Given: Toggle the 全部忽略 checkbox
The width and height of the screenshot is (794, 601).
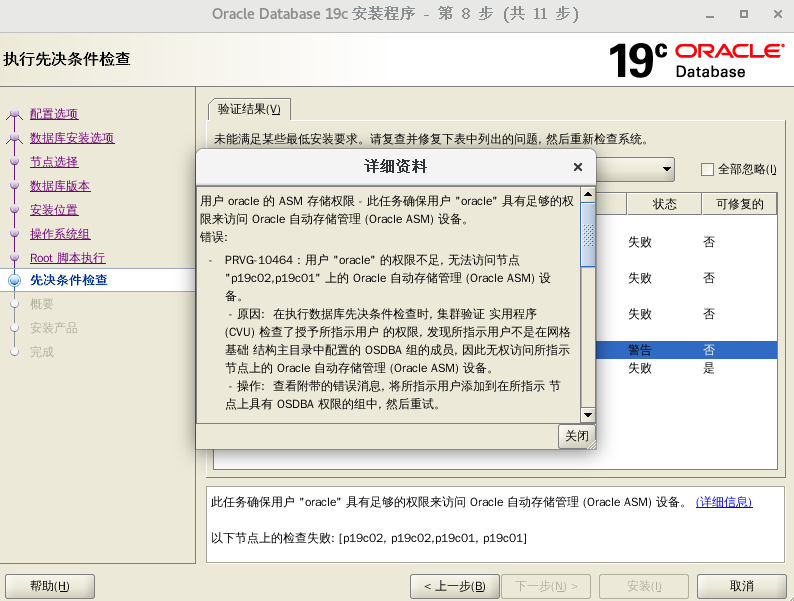Looking at the screenshot, I should tap(707, 169).
